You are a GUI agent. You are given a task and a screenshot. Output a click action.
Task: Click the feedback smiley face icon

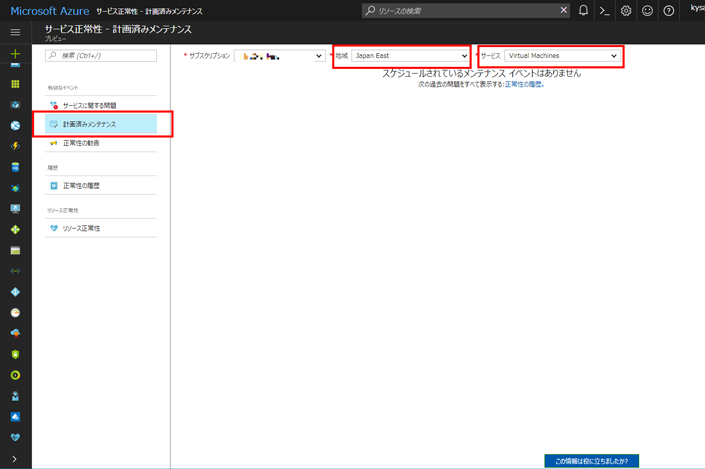pyautogui.click(x=647, y=10)
